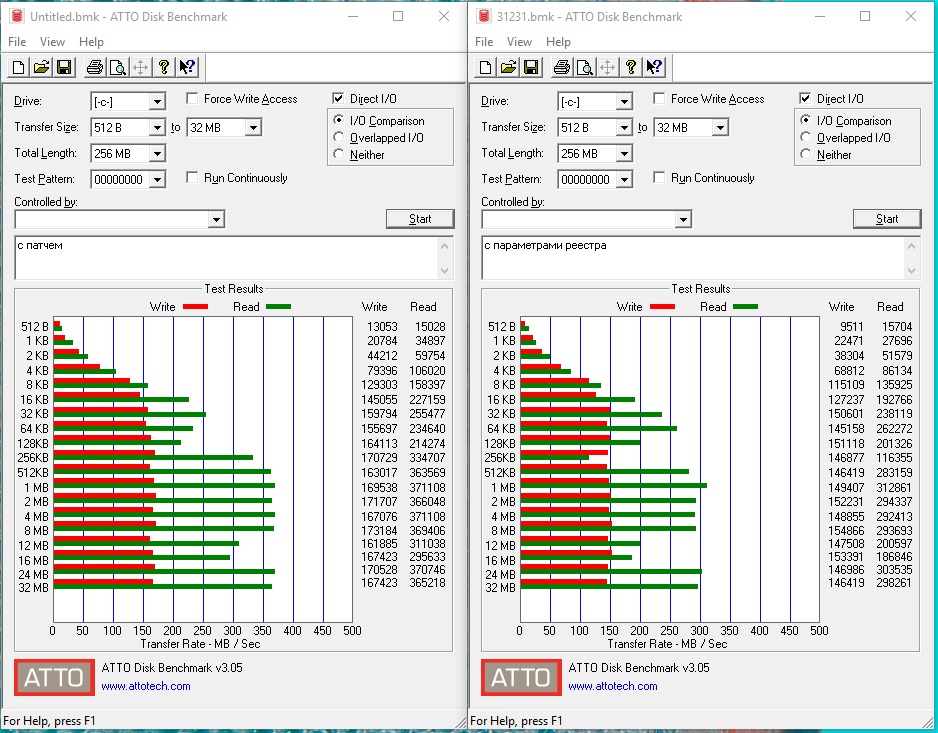The width and height of the screenshot is (938, 733).
Task: Click the Open folder icon in left window
Action: (x=41, y=67)
